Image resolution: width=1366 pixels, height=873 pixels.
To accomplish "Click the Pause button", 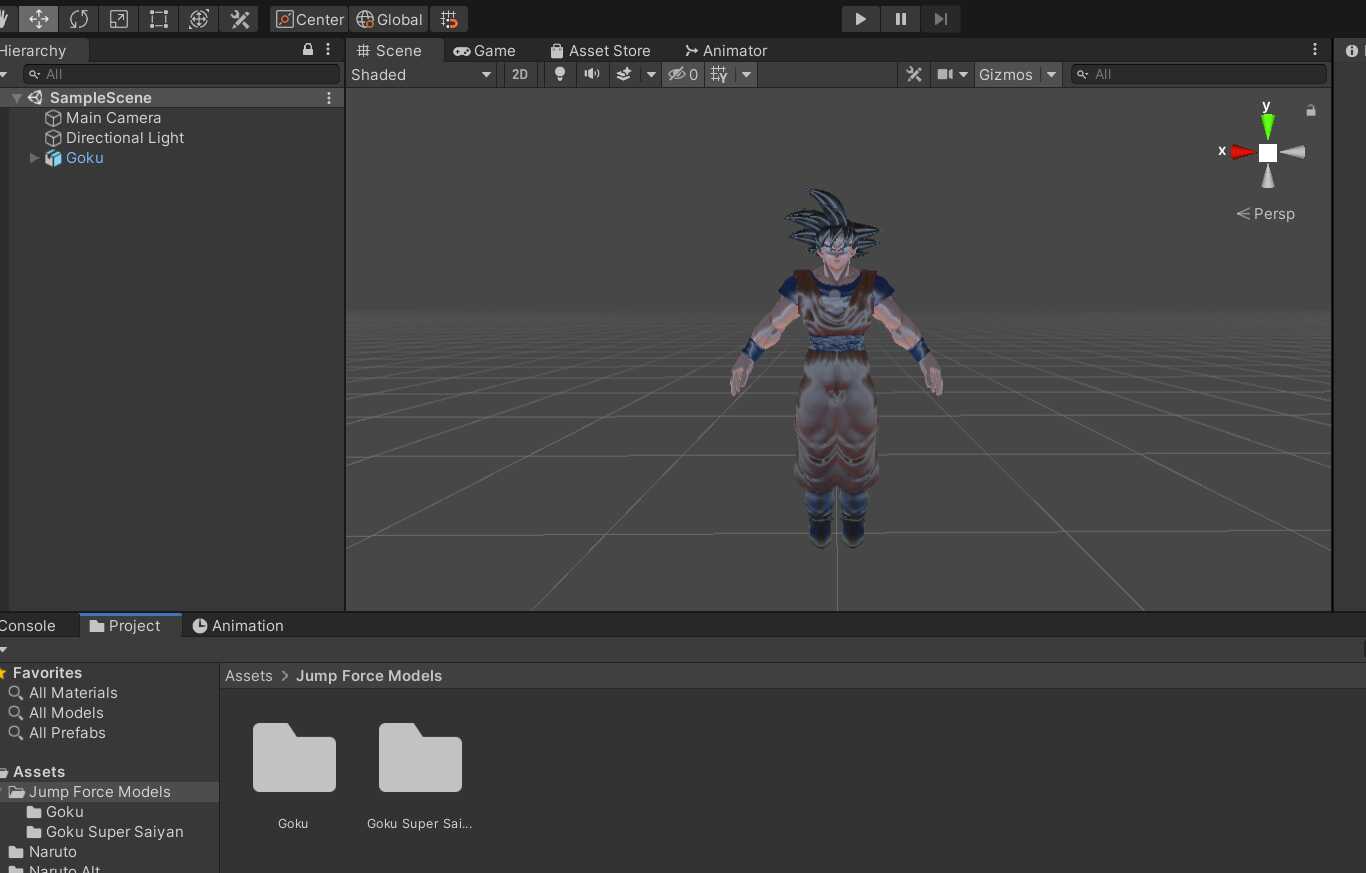I will click(901, 19).
